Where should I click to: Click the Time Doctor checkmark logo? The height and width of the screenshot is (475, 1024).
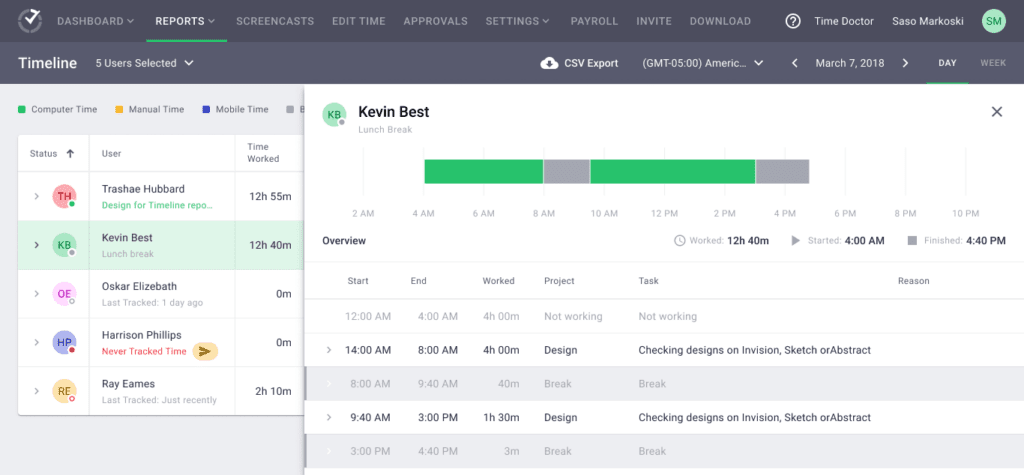[x=30, y=20]
